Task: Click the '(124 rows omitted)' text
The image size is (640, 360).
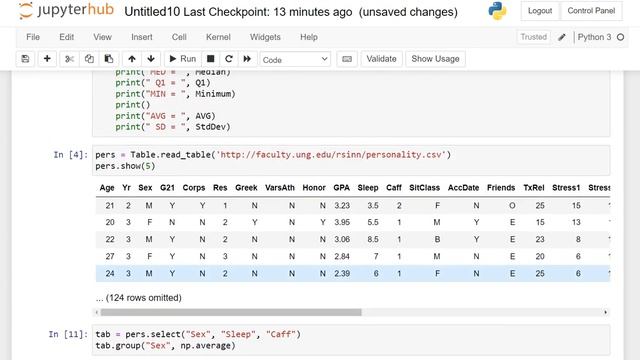Action: tap(144, 298)
